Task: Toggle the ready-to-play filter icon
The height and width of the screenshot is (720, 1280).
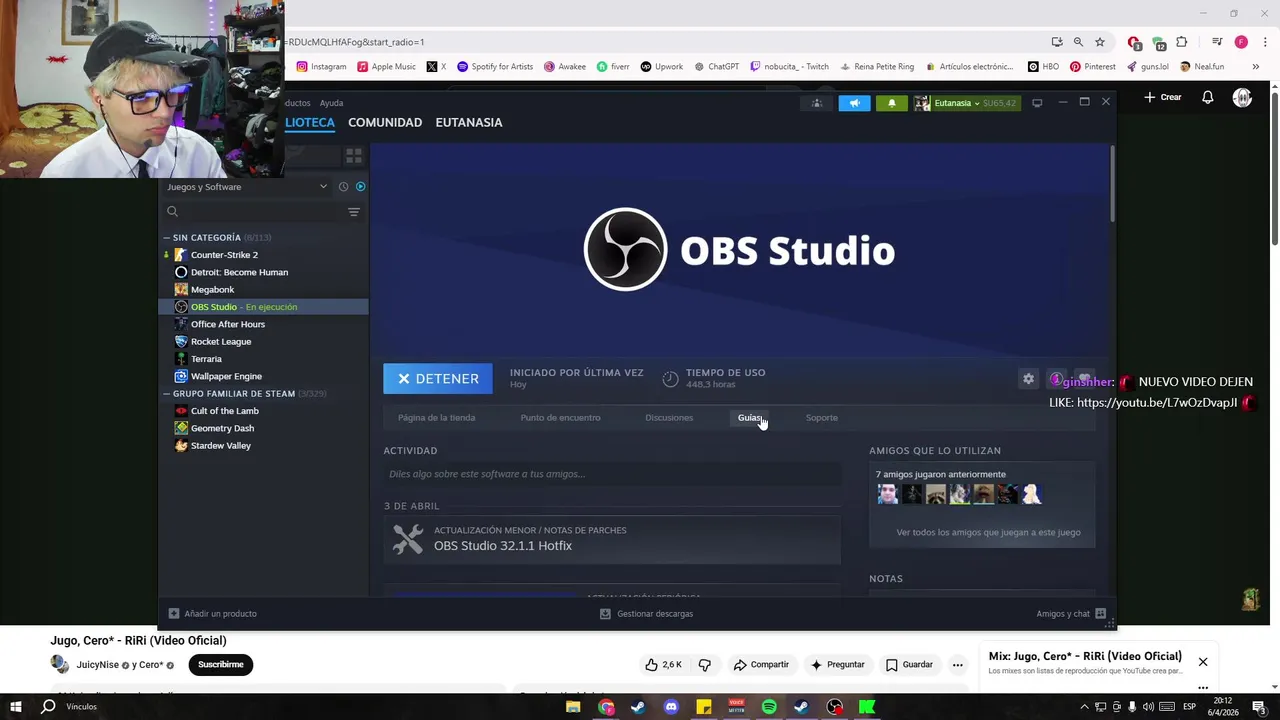Action: (361, 187)
